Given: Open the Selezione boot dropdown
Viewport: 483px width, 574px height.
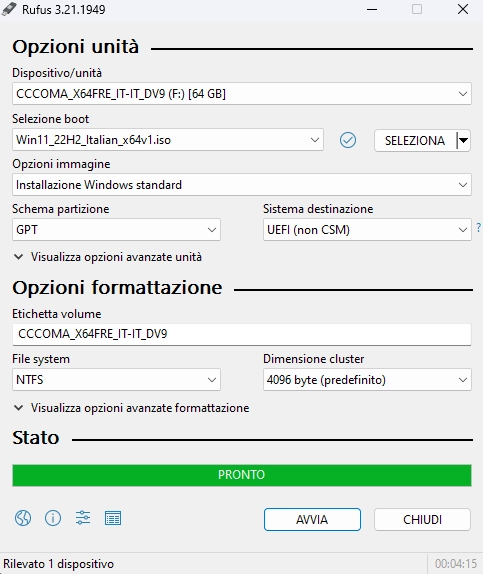Looking at the screenshot, I should click(x=168, y=139).
